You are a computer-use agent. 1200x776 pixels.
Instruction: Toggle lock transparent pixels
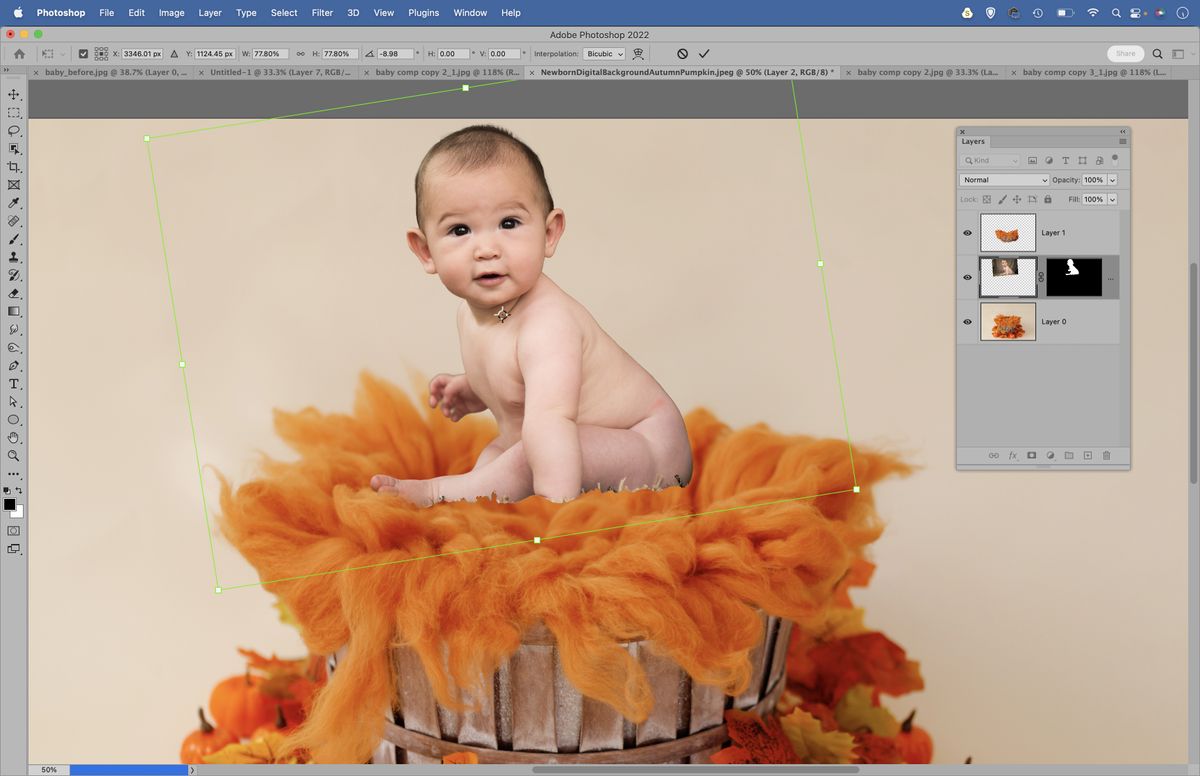coord(987,199)
